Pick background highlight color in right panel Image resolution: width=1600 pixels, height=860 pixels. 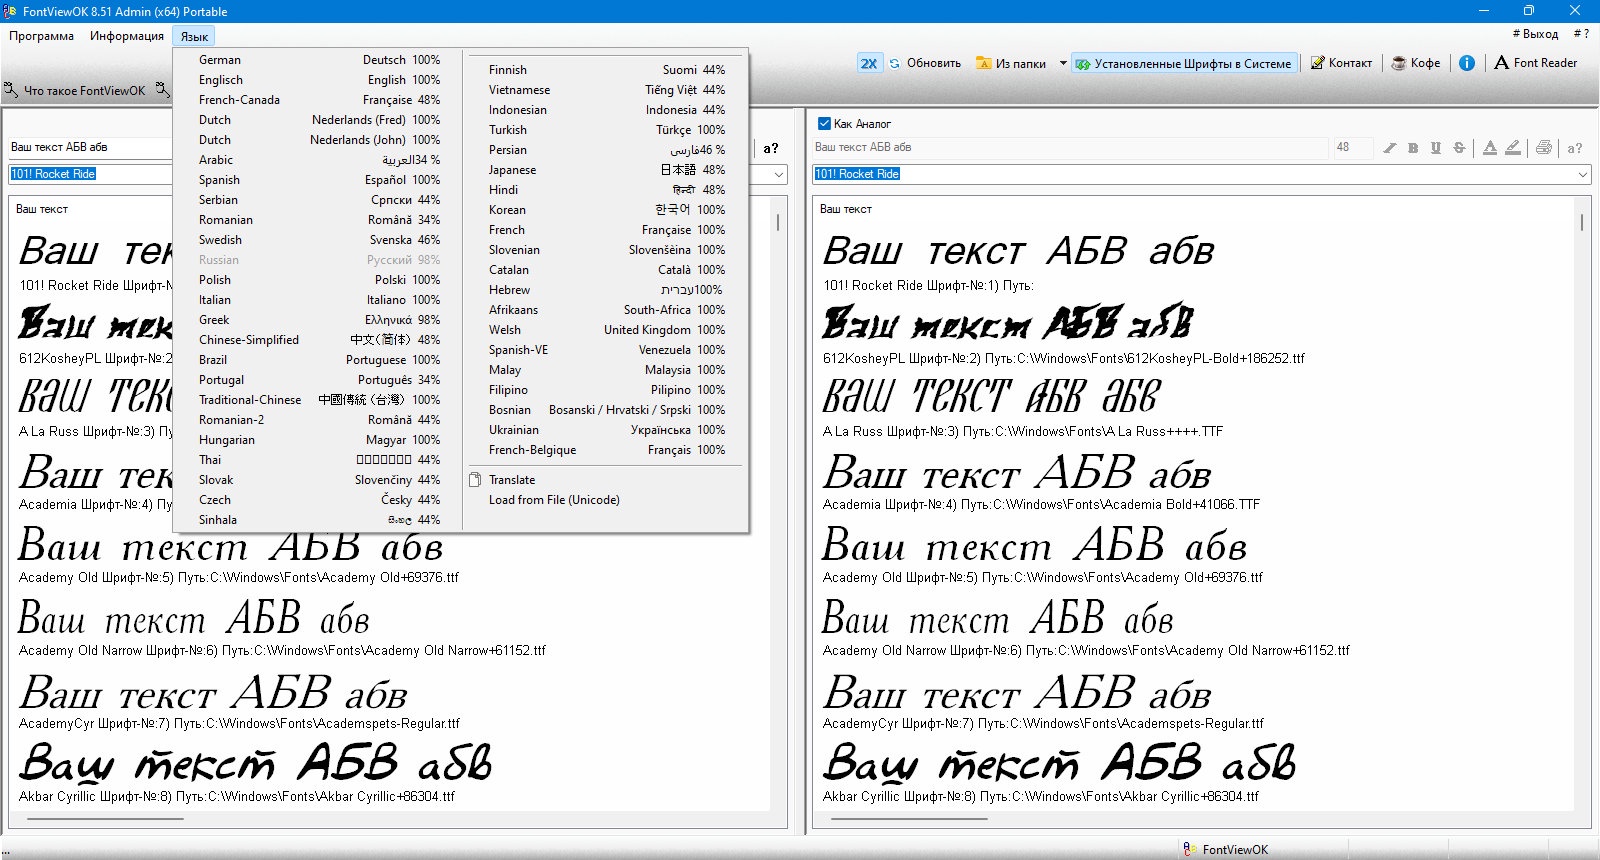[1513, 148]
